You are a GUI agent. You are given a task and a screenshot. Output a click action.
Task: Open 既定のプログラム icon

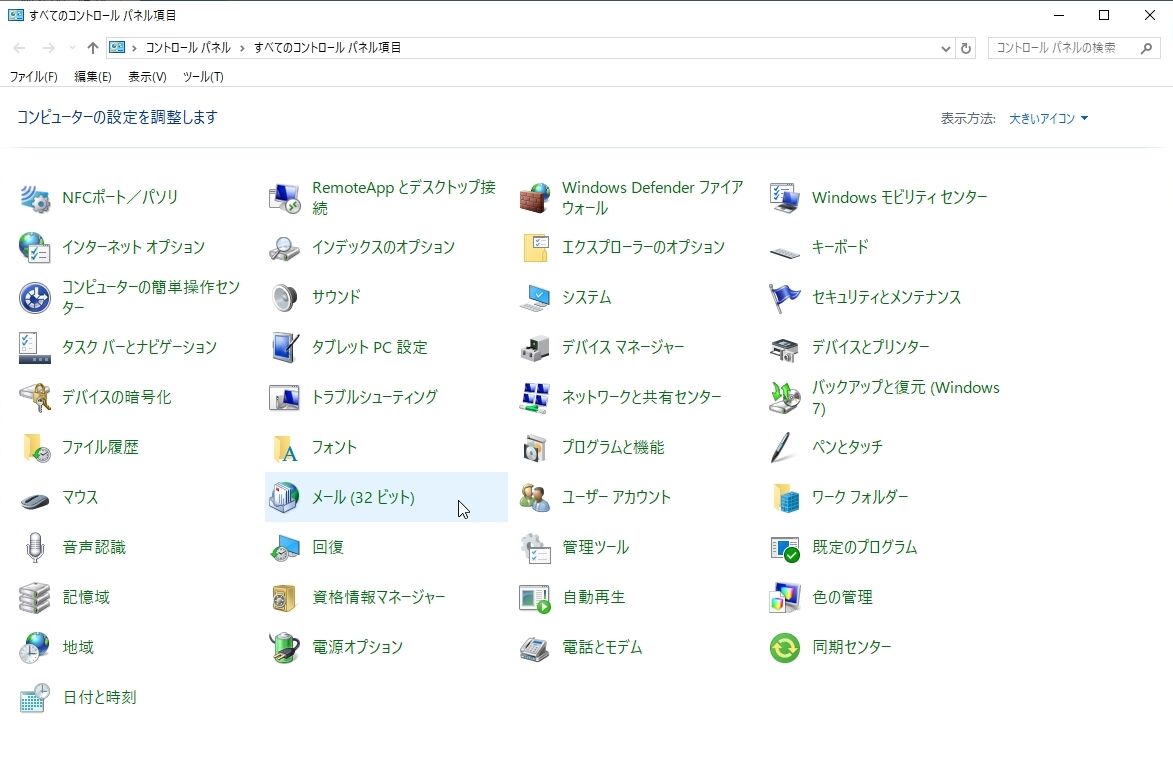784,548
